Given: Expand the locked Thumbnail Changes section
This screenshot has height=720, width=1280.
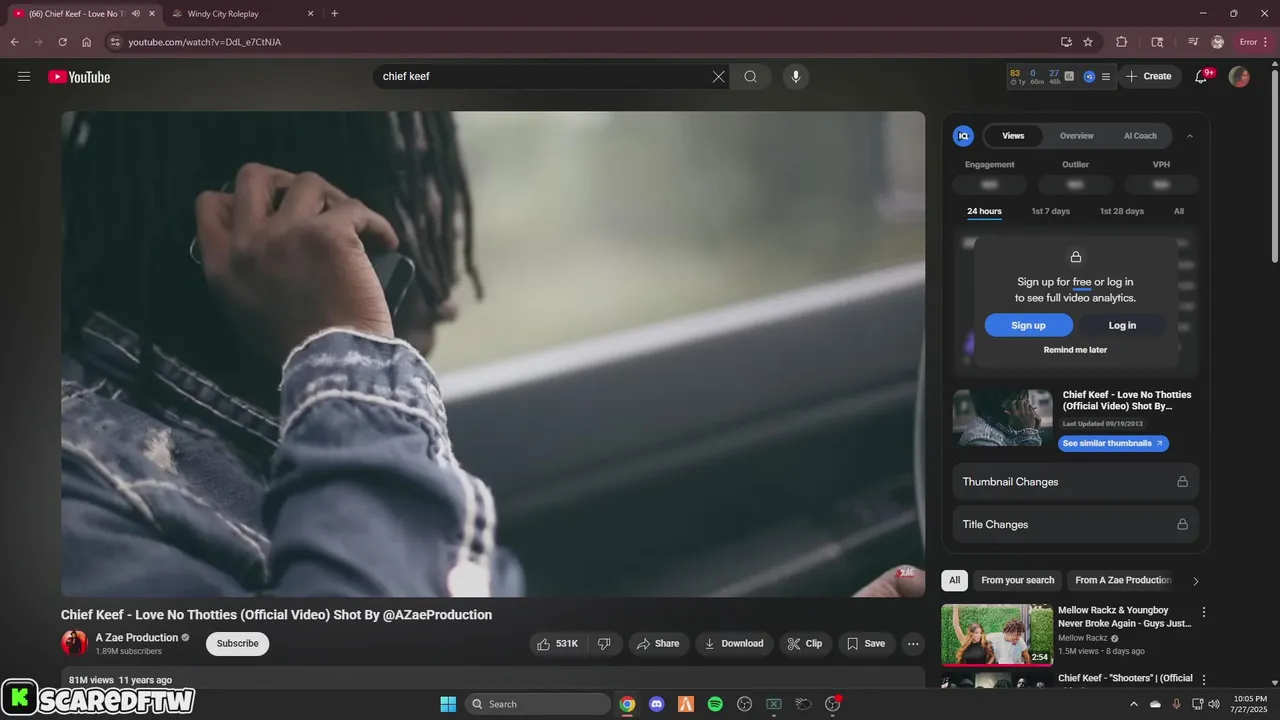Looking at the screenshot, I should click(x=1075, y=482).
